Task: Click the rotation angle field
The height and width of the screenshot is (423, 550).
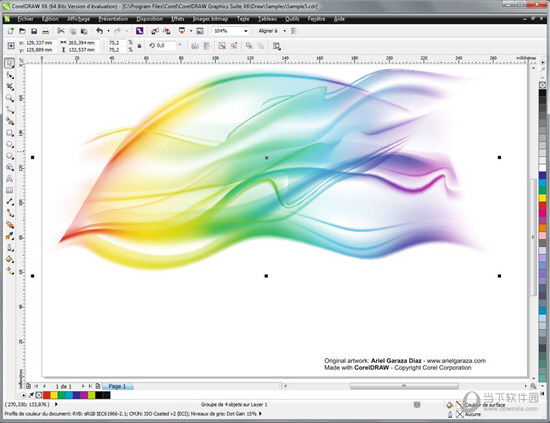Action: click(165, 46)
